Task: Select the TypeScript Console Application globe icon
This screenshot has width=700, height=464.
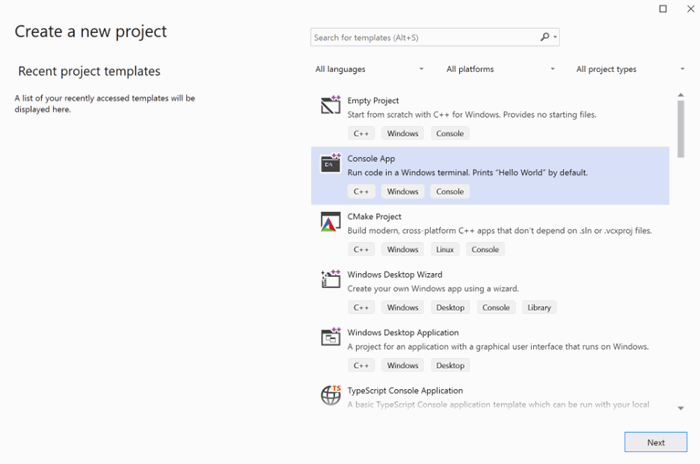Action: pos(330,395)
